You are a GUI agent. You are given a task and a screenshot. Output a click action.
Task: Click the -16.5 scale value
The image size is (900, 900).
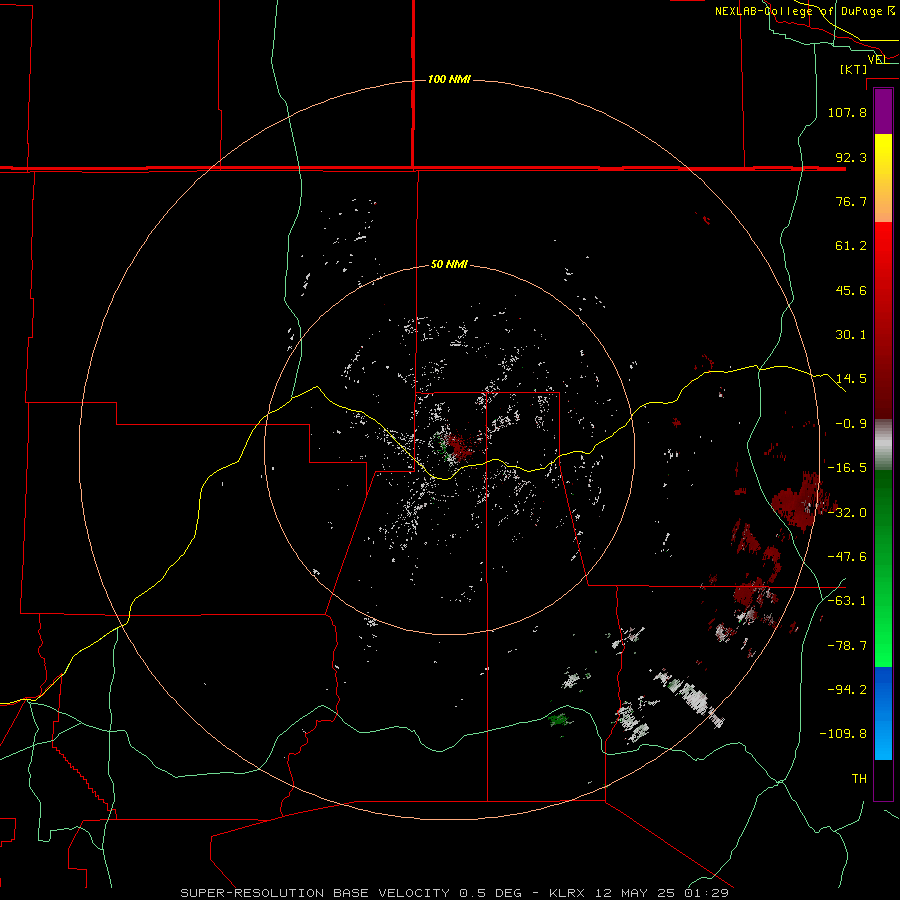pyautogui.click(x=847, y=468)
